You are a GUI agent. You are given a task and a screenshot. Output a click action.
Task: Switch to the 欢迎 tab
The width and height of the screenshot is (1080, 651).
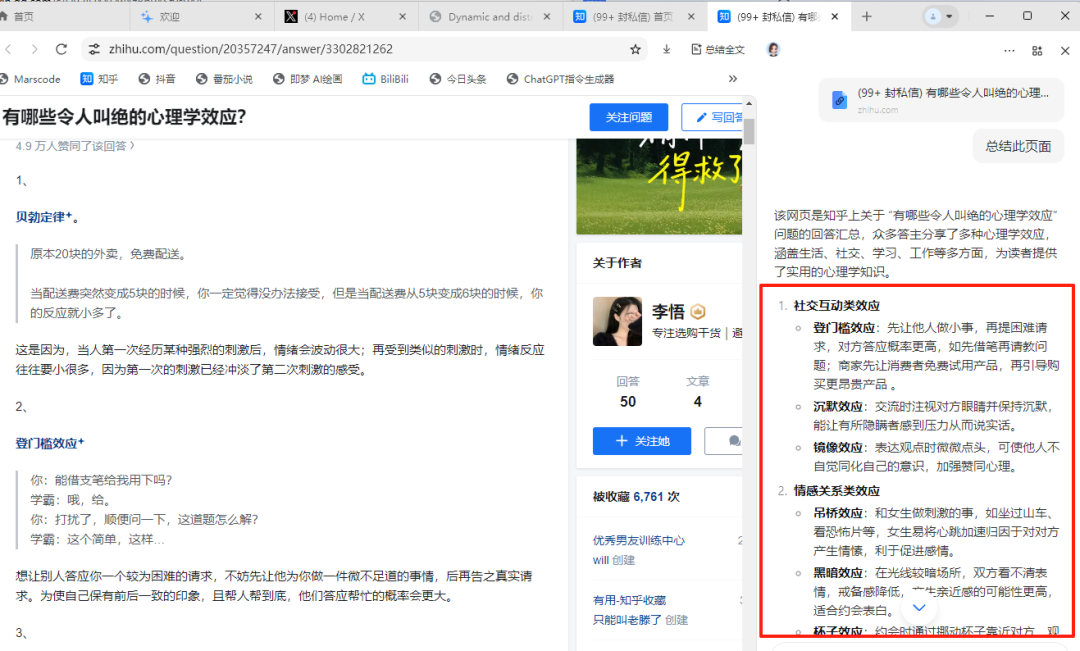200,17
